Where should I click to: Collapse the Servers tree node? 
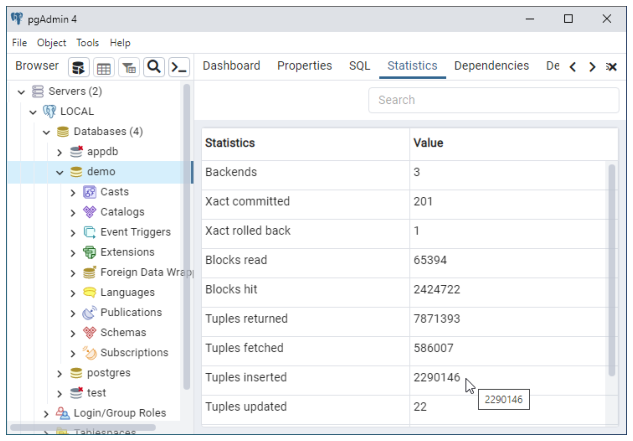[21, 92]
